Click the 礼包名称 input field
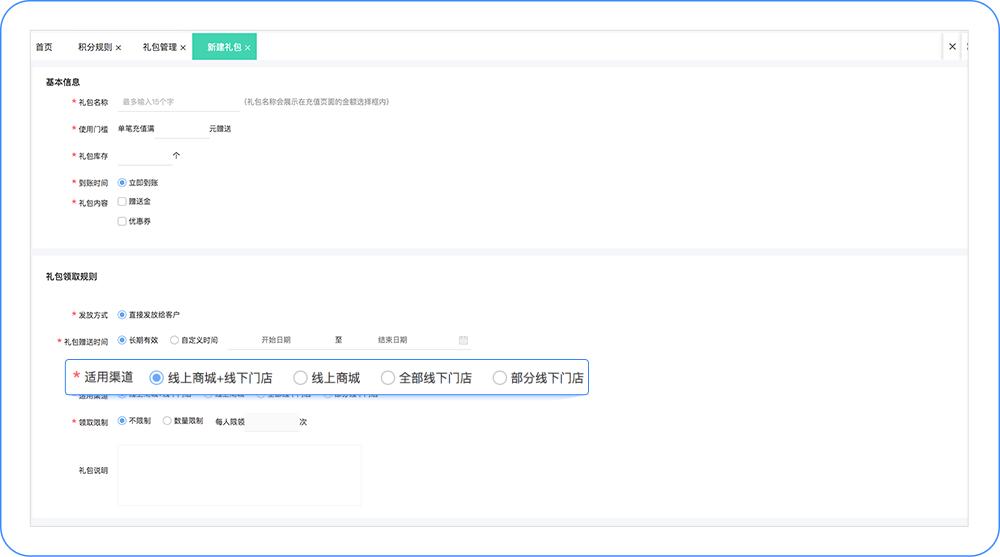 pos(179,102)
